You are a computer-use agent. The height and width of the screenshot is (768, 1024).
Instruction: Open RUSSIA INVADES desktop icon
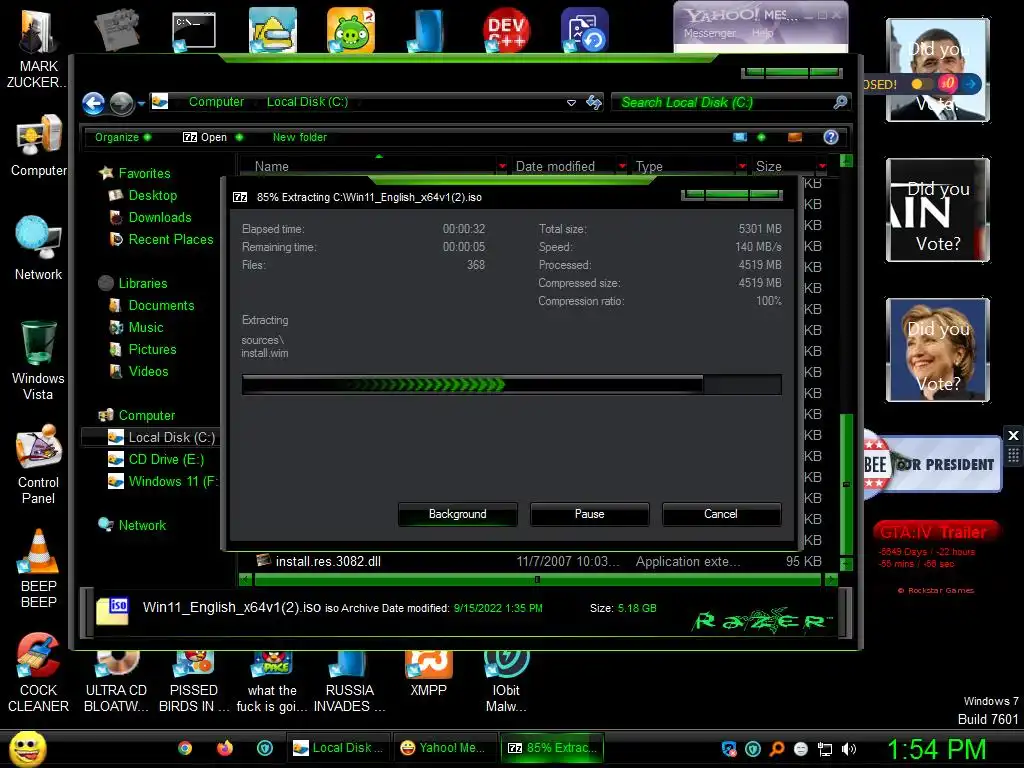tap(350, 682)
